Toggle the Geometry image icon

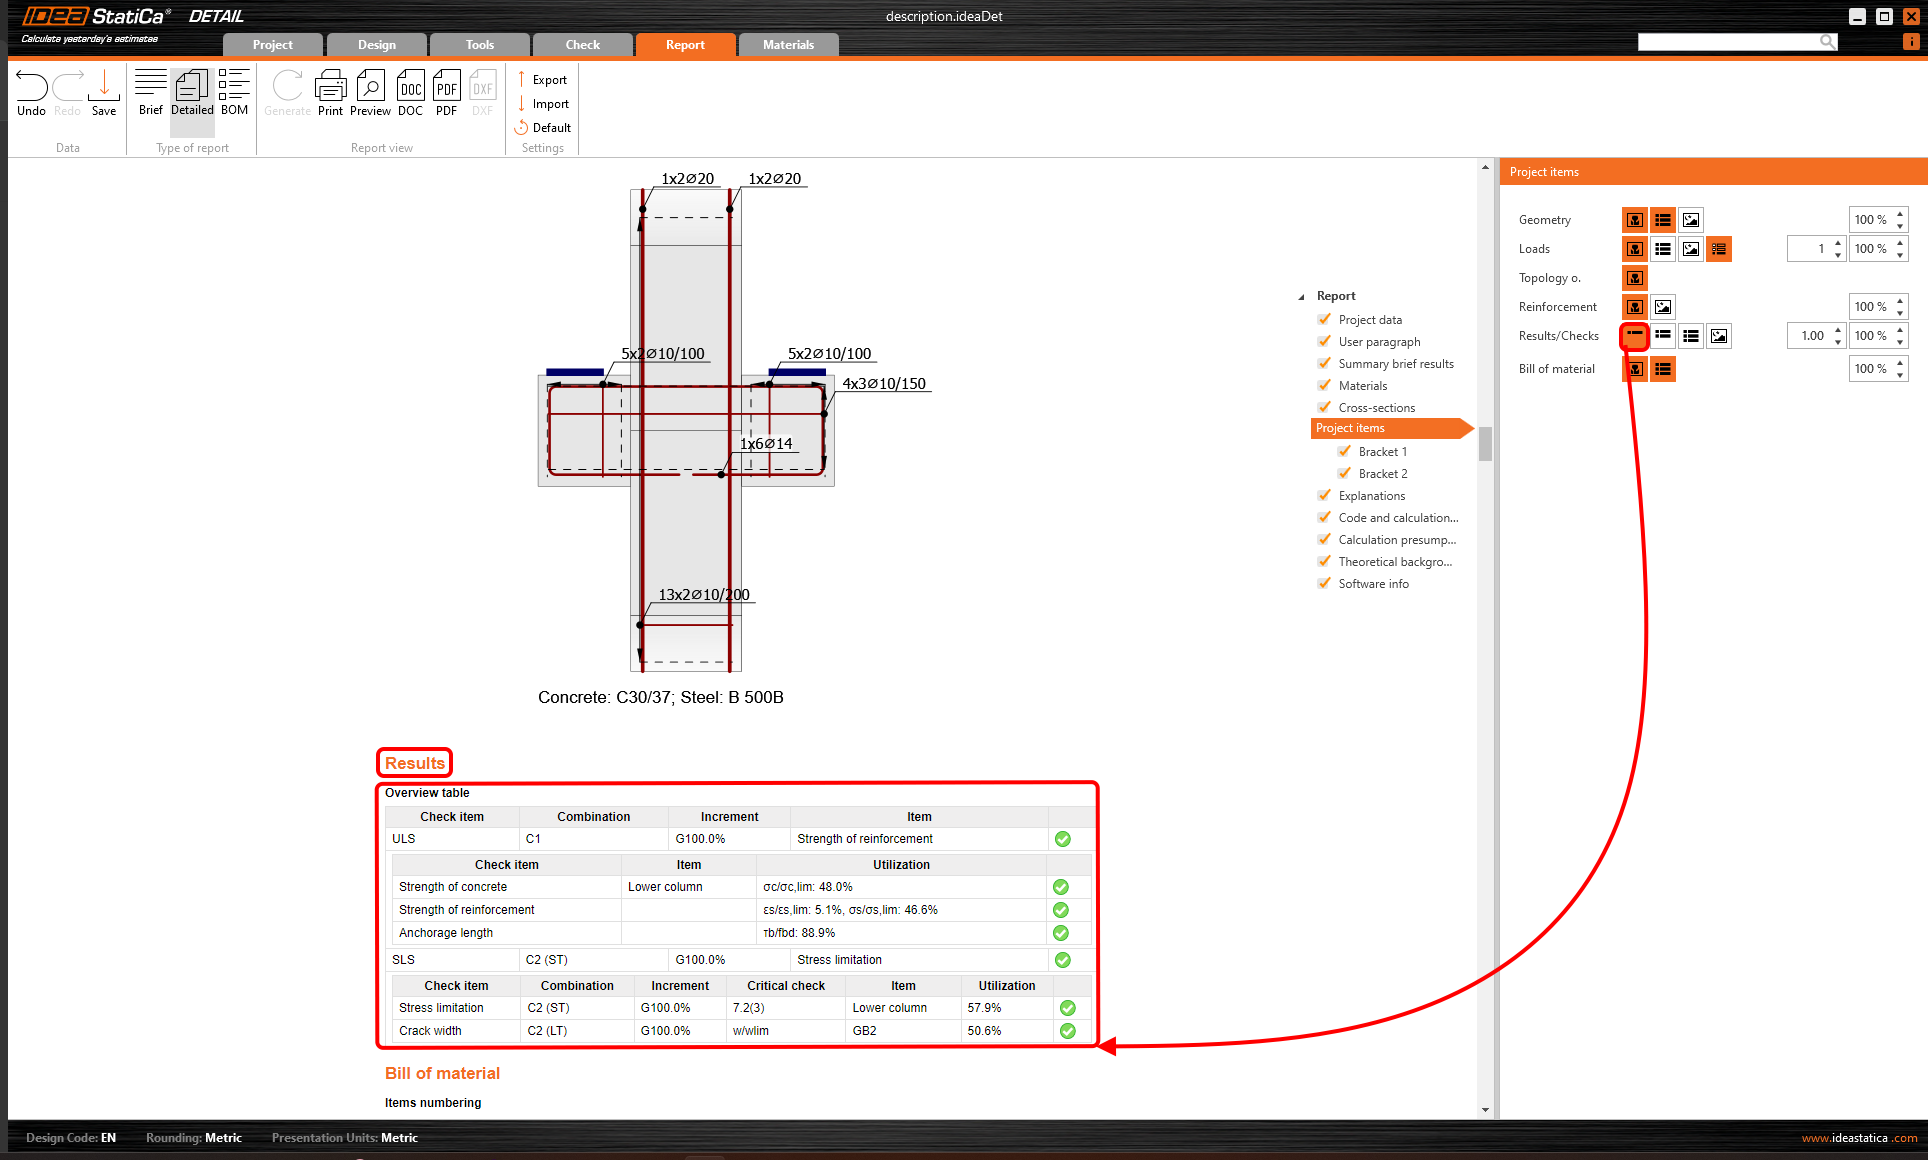point(1691,220)
